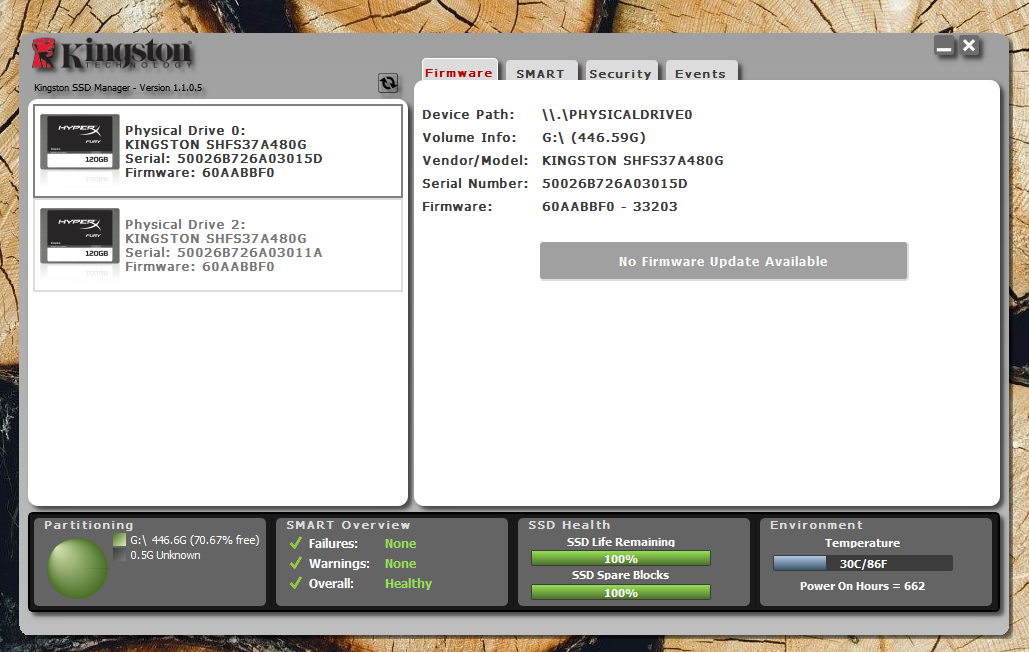1029x652 pixels.
Task: Click the Warnings green checkmark icon
Action: pyautogui.click(x=295, y=563)
